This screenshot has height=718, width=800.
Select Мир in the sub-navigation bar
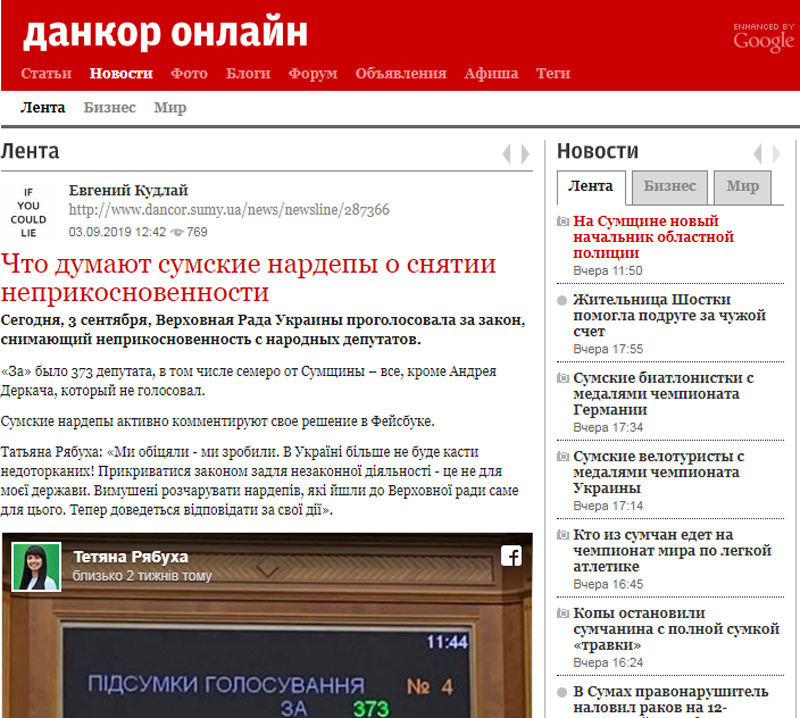pyautogui.click(x=170, y=108)
